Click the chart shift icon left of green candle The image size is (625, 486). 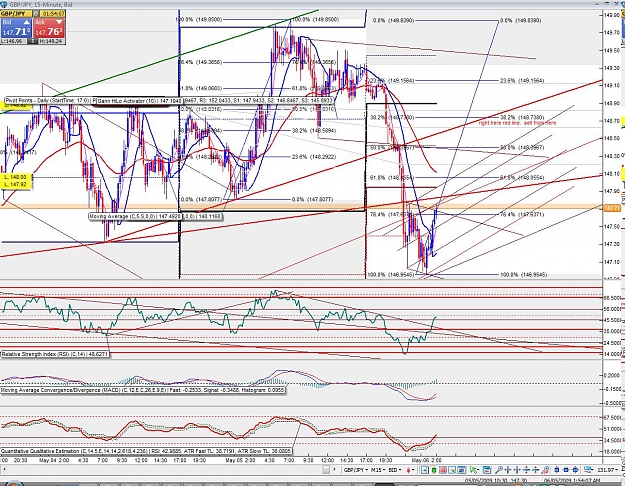click(425, 470)
